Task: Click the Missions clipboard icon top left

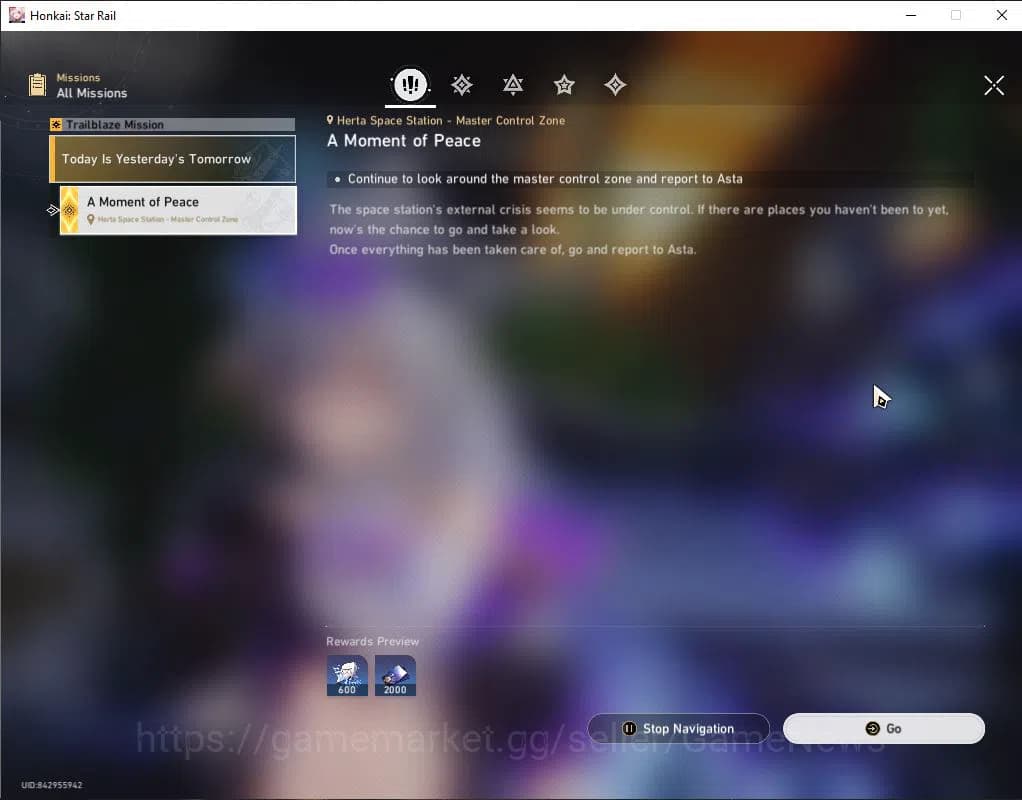Action: click(37, 84)
